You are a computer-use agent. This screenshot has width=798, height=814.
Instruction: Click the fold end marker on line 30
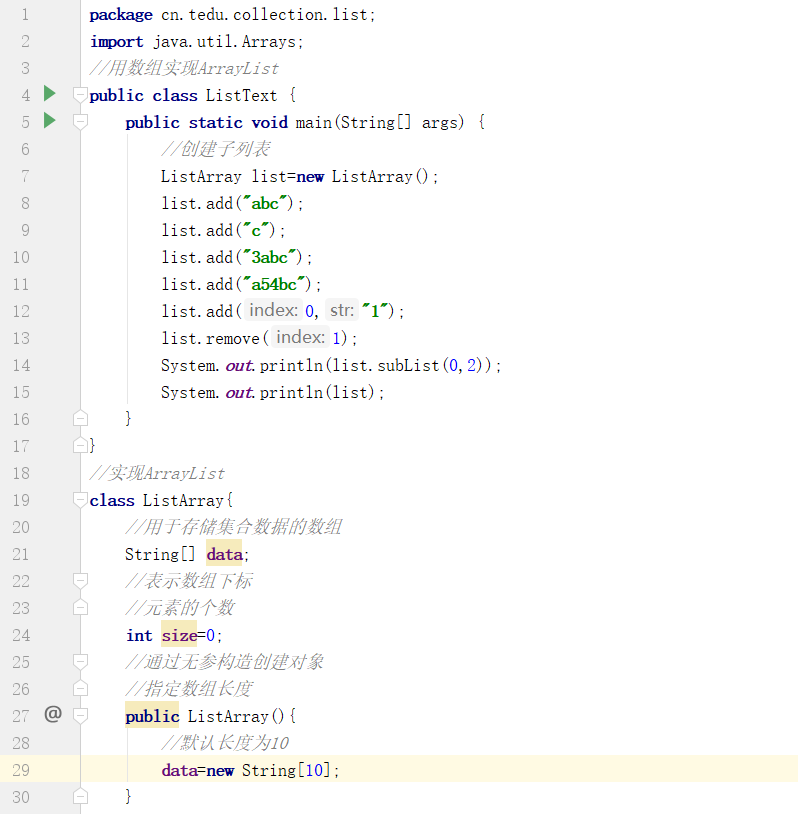pyautogui.click(x=80, y=796)
